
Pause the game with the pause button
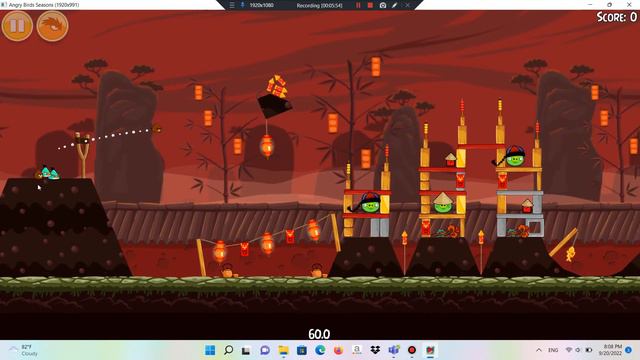click(17, 26)
